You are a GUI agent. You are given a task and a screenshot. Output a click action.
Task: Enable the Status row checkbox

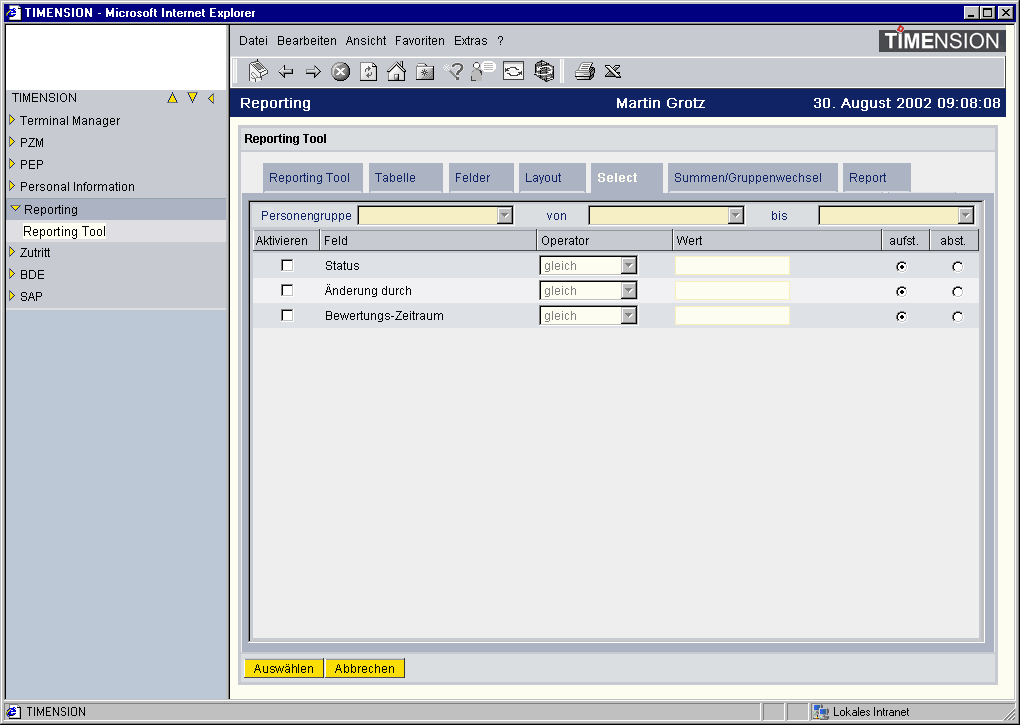[x=287, y=265]
